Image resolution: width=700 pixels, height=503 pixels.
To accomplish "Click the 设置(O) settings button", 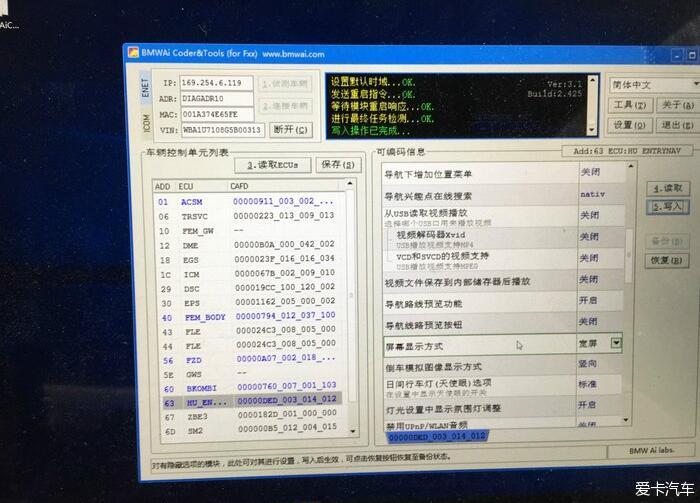I will tap(629, 125).
